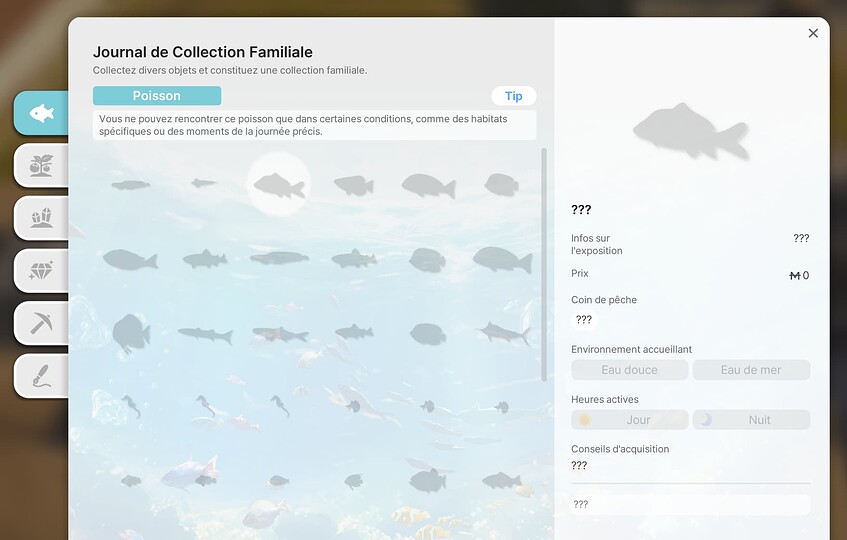Viewport: 847px width, 540px height.
Task: Click the ??? fishing spot tag
Action: (x=584, y=320)
